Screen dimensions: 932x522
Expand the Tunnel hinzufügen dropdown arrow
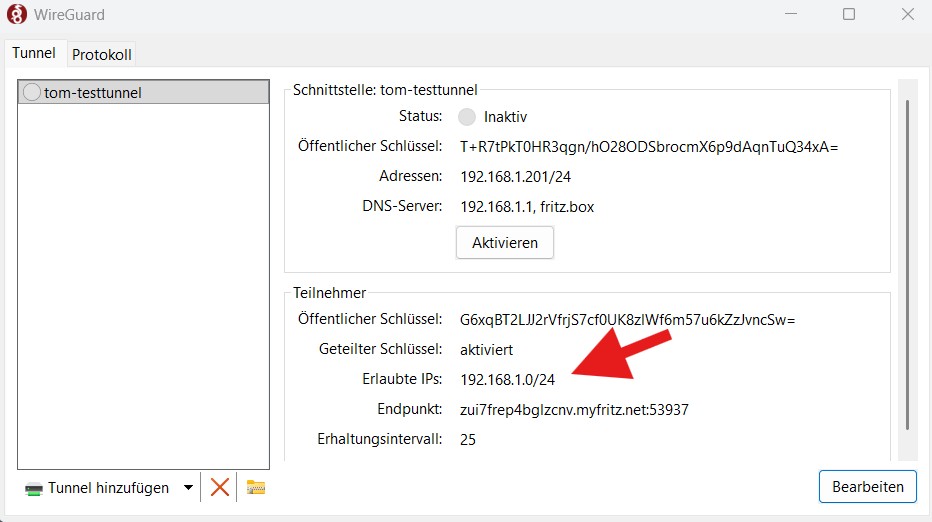coord(188,488)
